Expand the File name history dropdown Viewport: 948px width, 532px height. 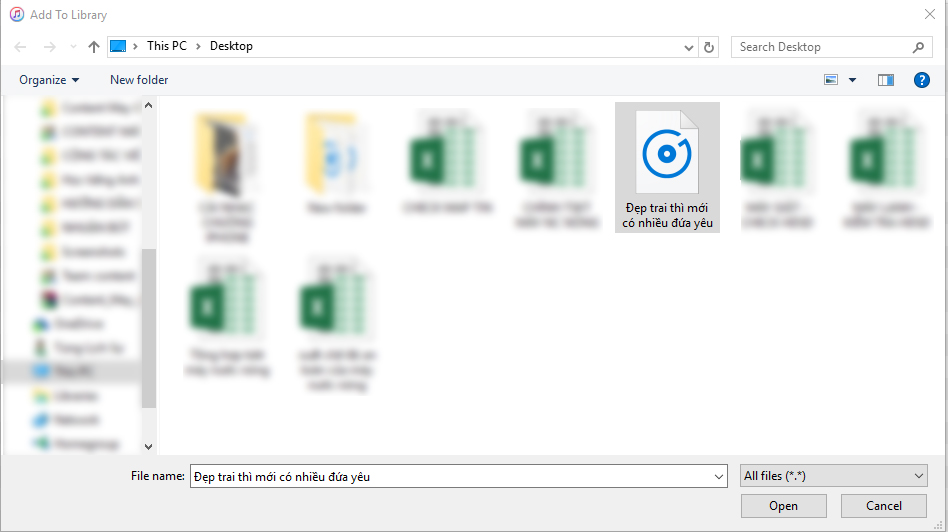coord(718,477)
